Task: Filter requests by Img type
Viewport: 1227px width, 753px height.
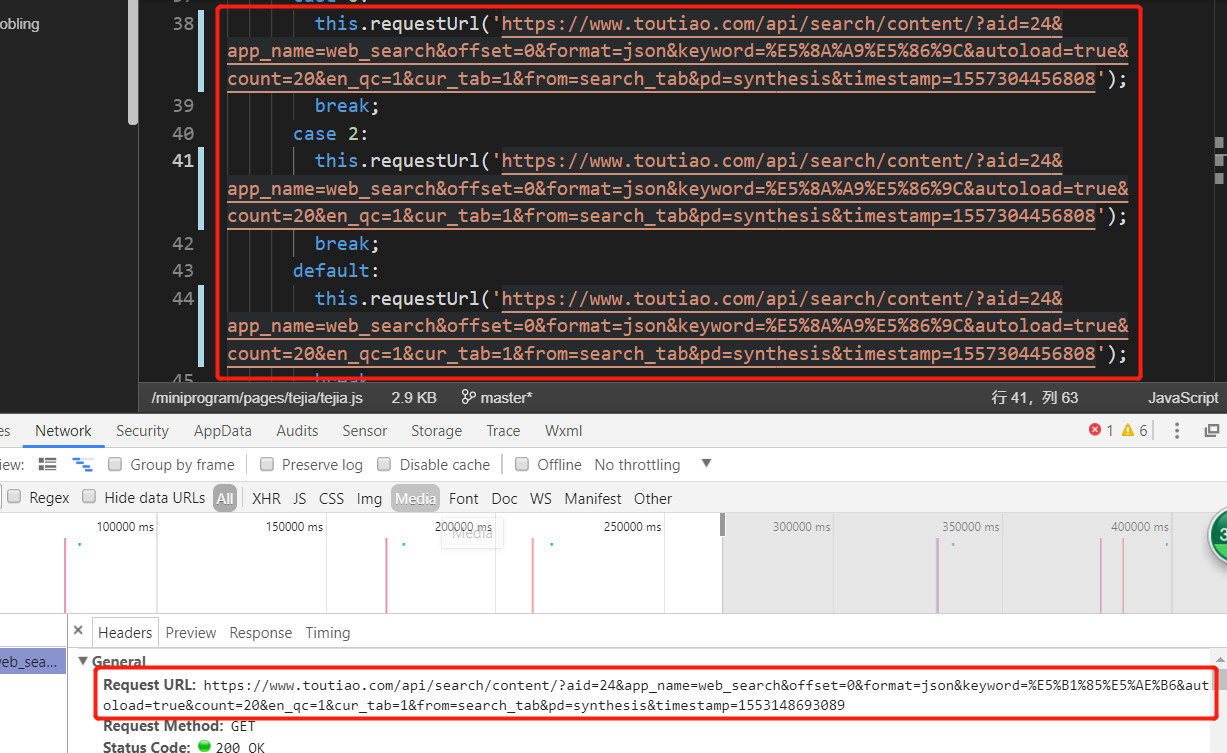Action: [369, 498]
